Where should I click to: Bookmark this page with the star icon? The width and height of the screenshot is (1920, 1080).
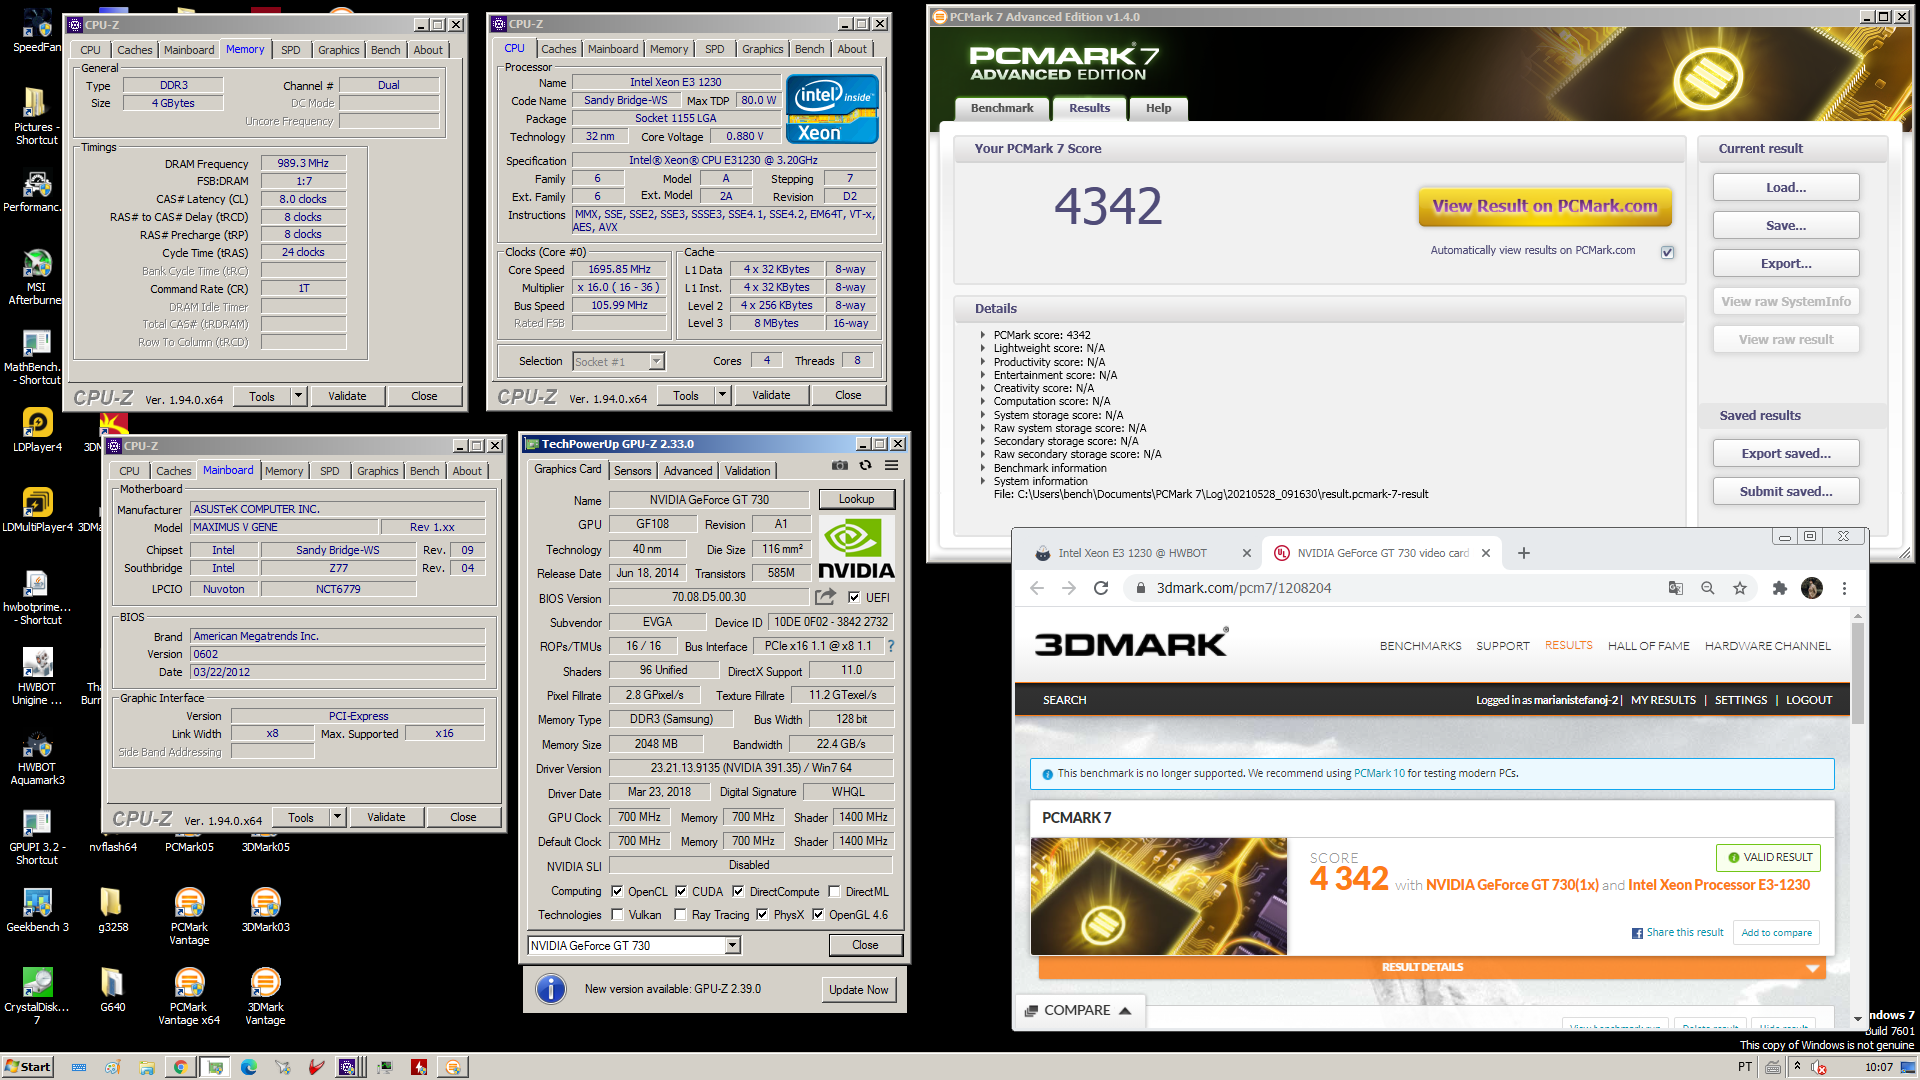coord(1740,588)
